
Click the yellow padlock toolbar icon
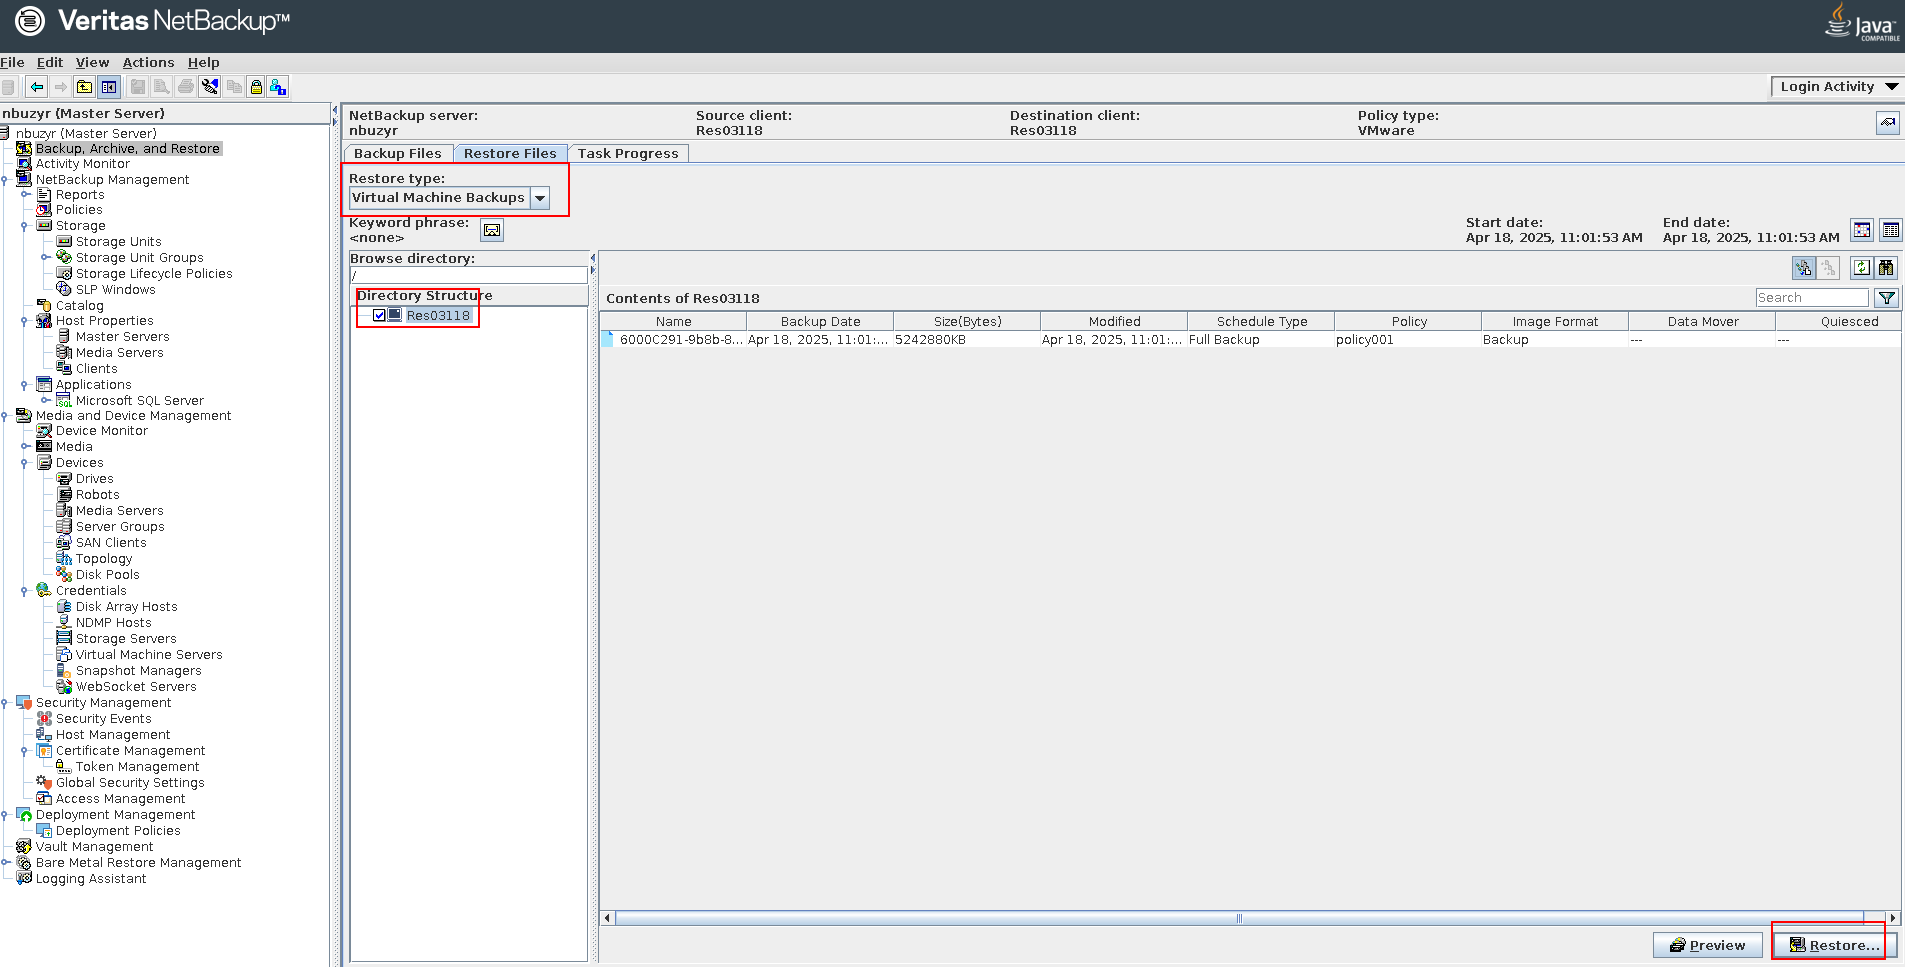256,87
